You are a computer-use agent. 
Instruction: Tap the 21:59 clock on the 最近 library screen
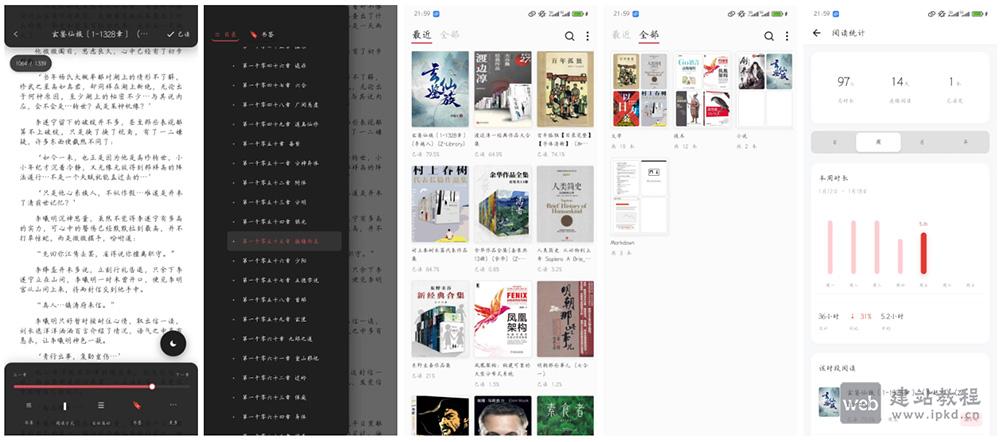(422, 13)
